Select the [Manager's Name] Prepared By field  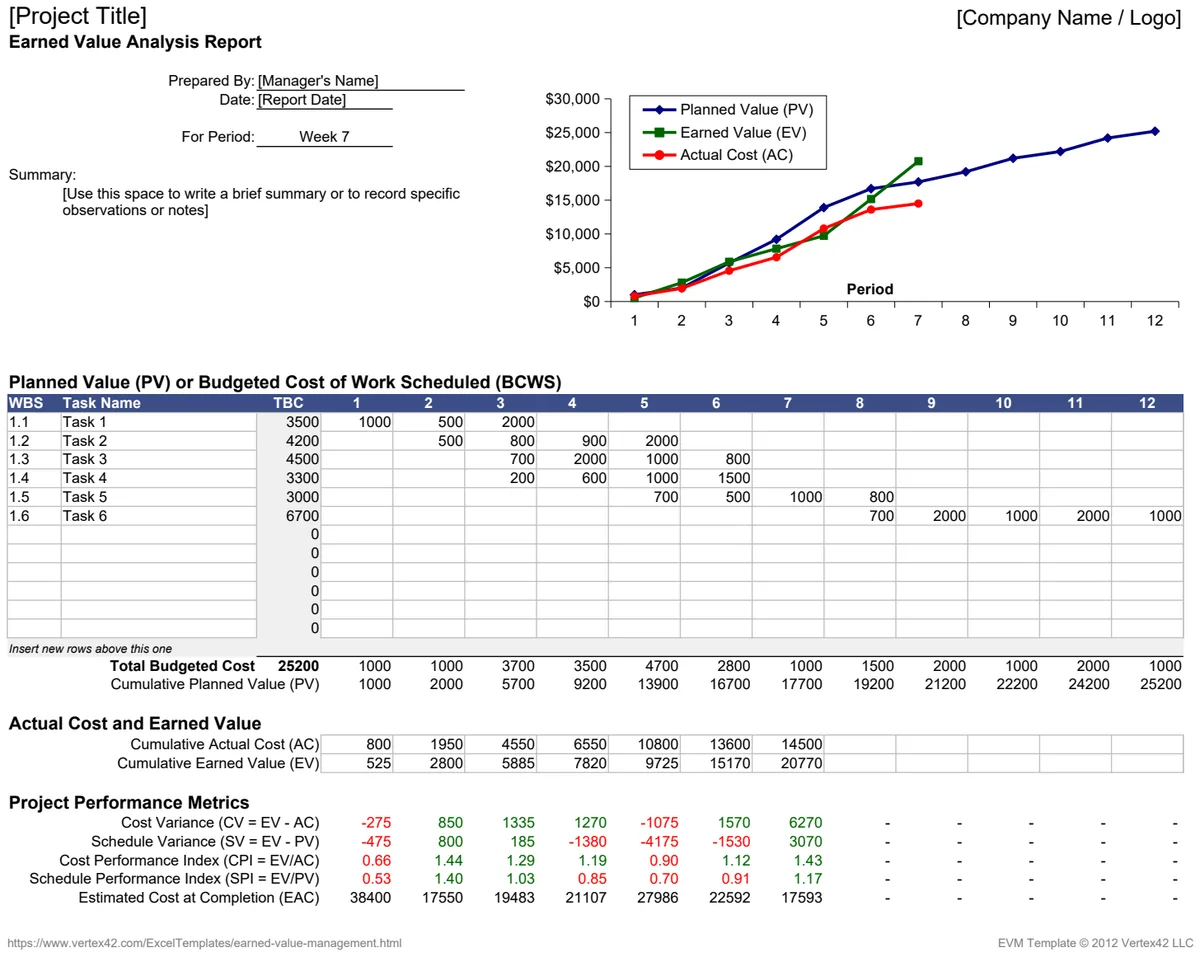tap(361, 81)
